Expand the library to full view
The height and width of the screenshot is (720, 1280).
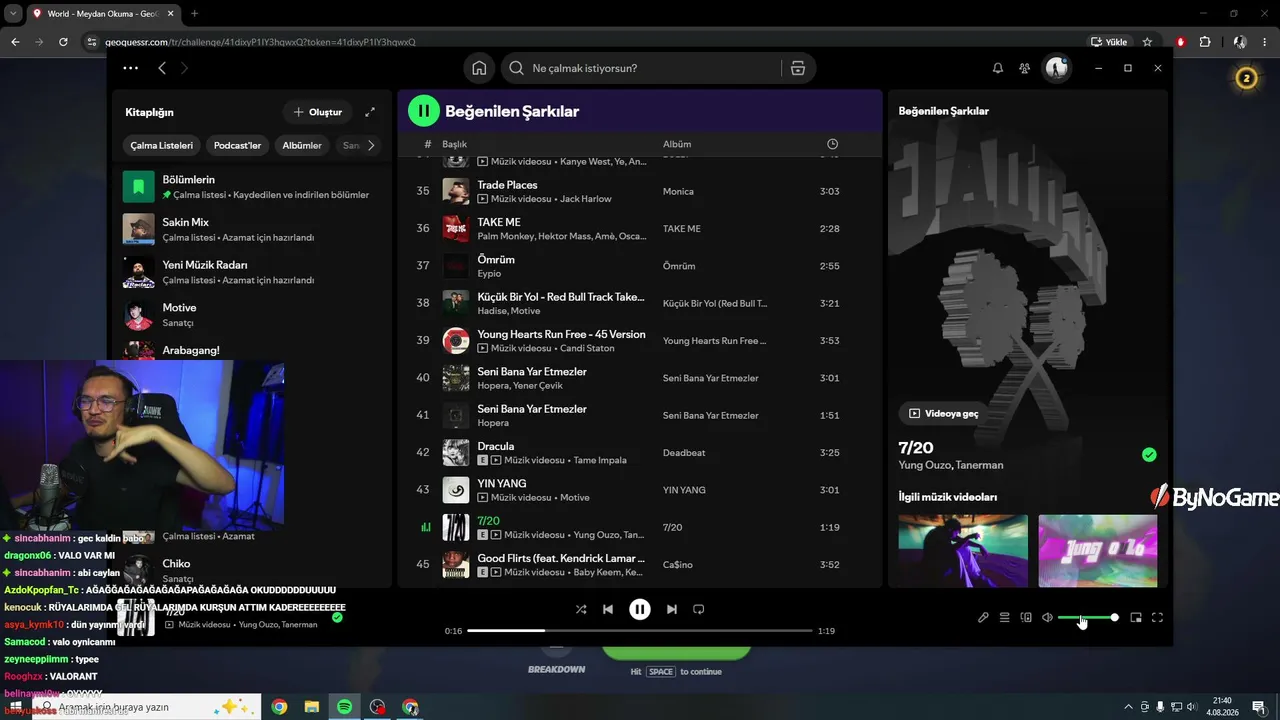[x=370, y=112]
